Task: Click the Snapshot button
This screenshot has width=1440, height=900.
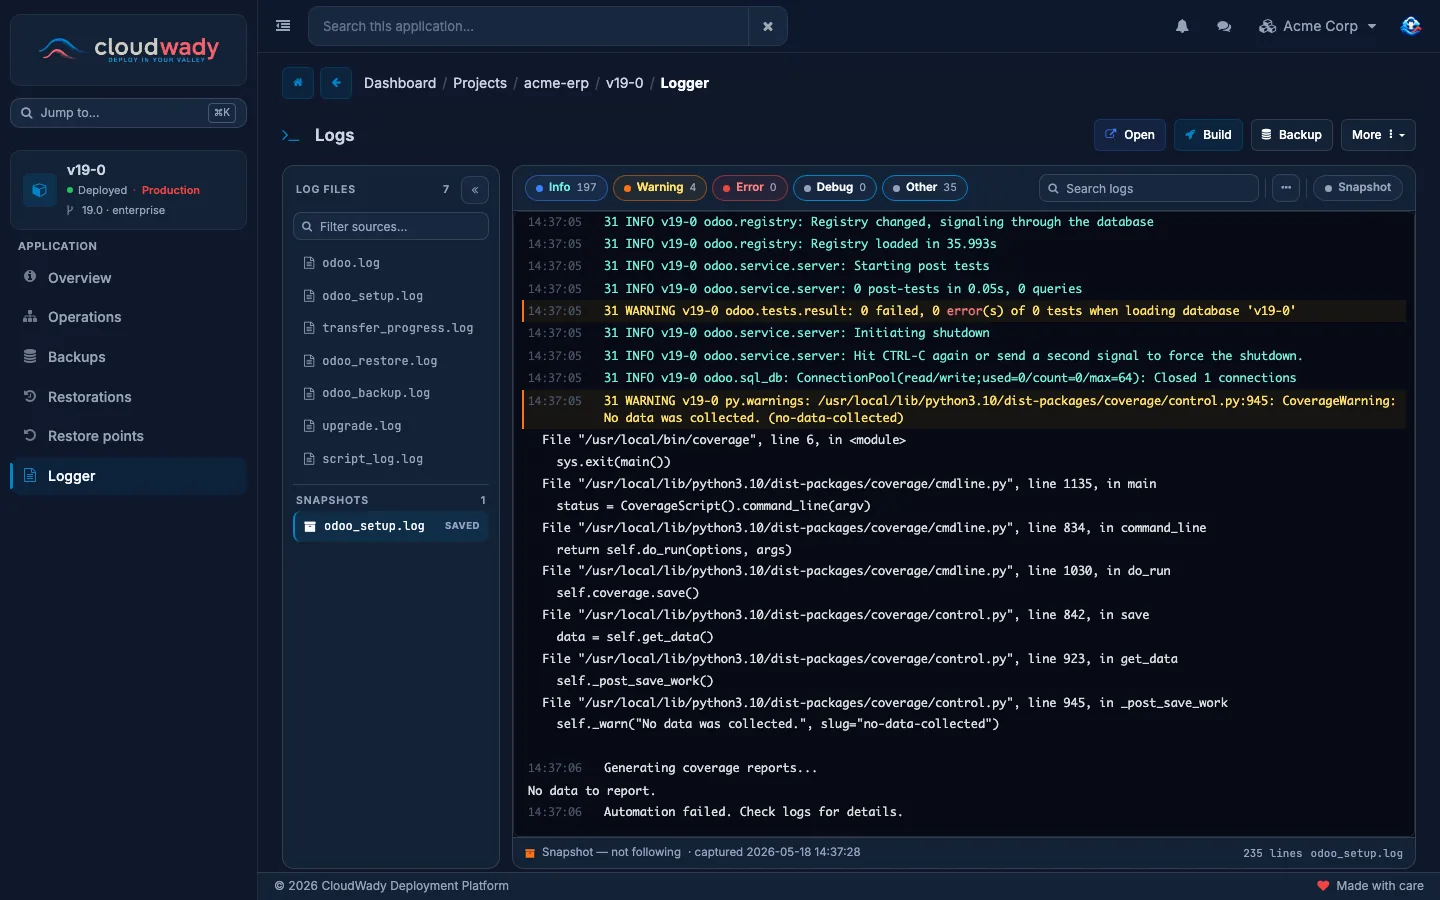Action: coord(1358,188)
